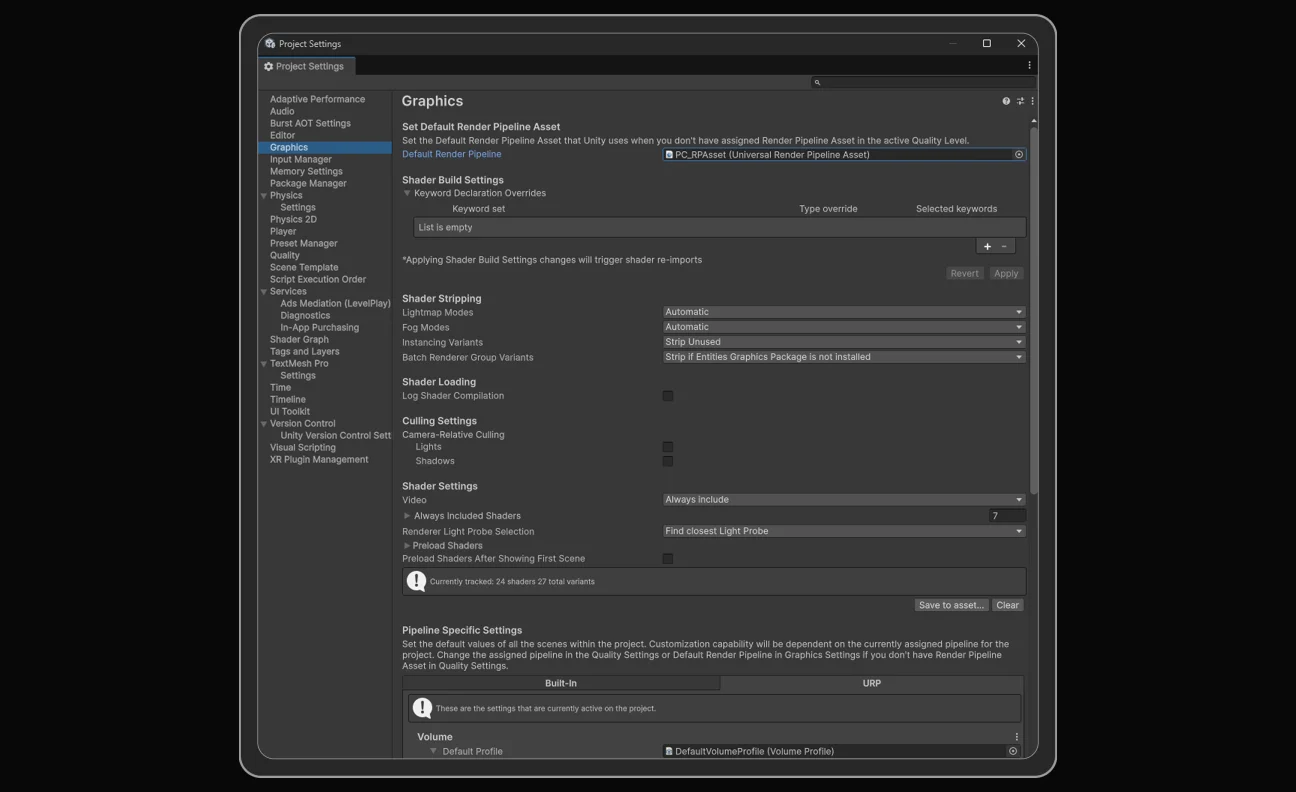
Task: Click the object picker for Default Render Pipeline
Action: coord(1019,155)
